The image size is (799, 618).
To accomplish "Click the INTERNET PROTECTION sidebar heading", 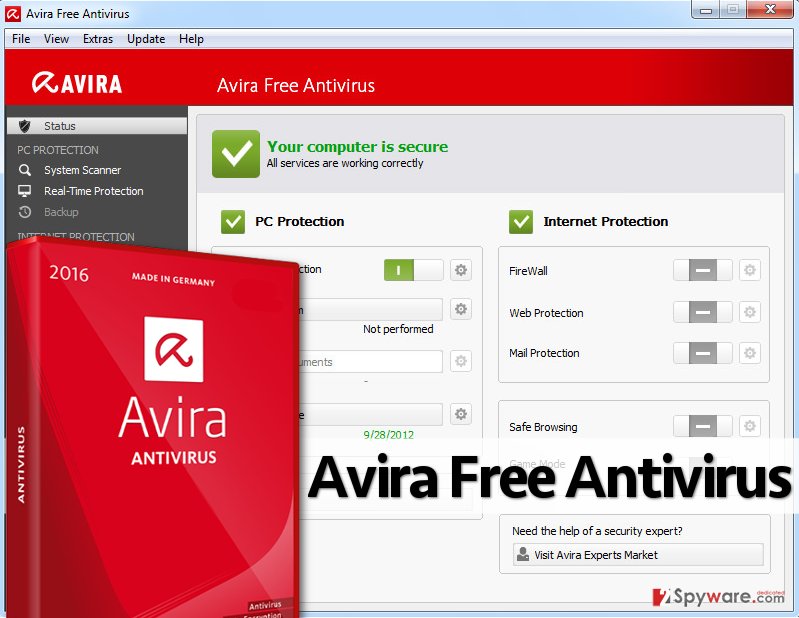I will pos(76,237).
